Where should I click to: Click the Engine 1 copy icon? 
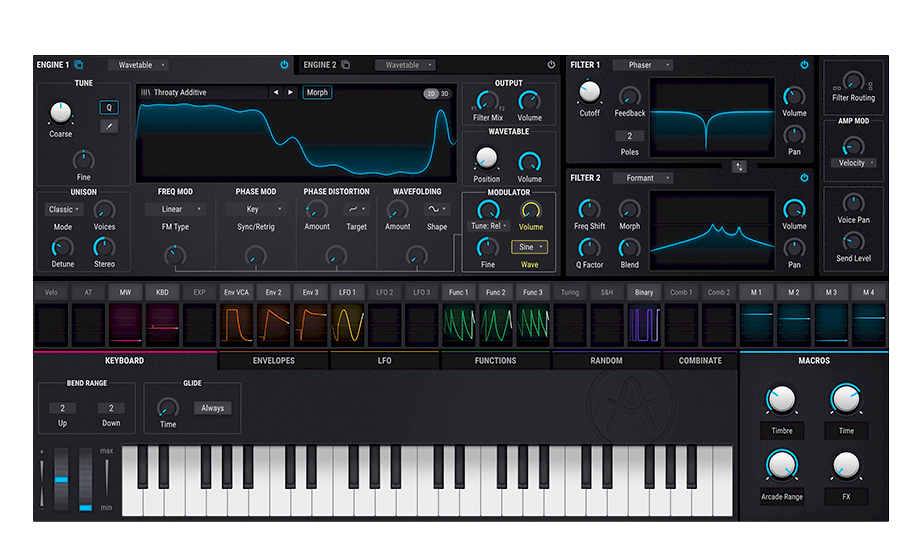79,65
